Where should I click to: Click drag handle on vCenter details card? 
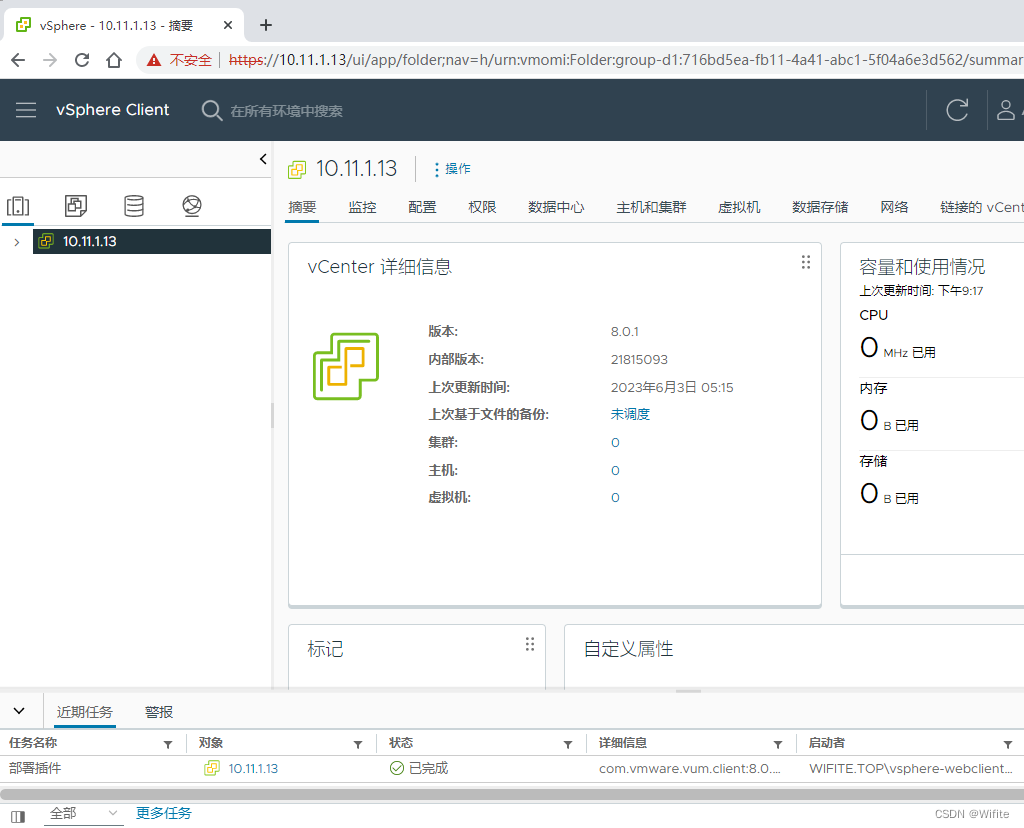click(x=806, y=262)
